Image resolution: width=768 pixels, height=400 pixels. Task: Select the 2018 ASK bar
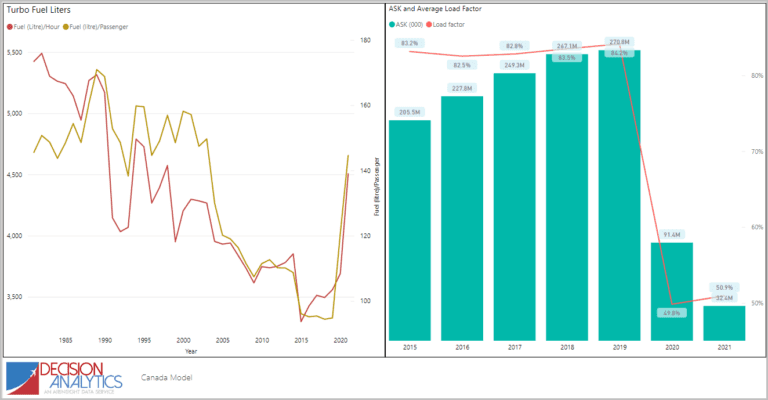(x=567, y=197)
